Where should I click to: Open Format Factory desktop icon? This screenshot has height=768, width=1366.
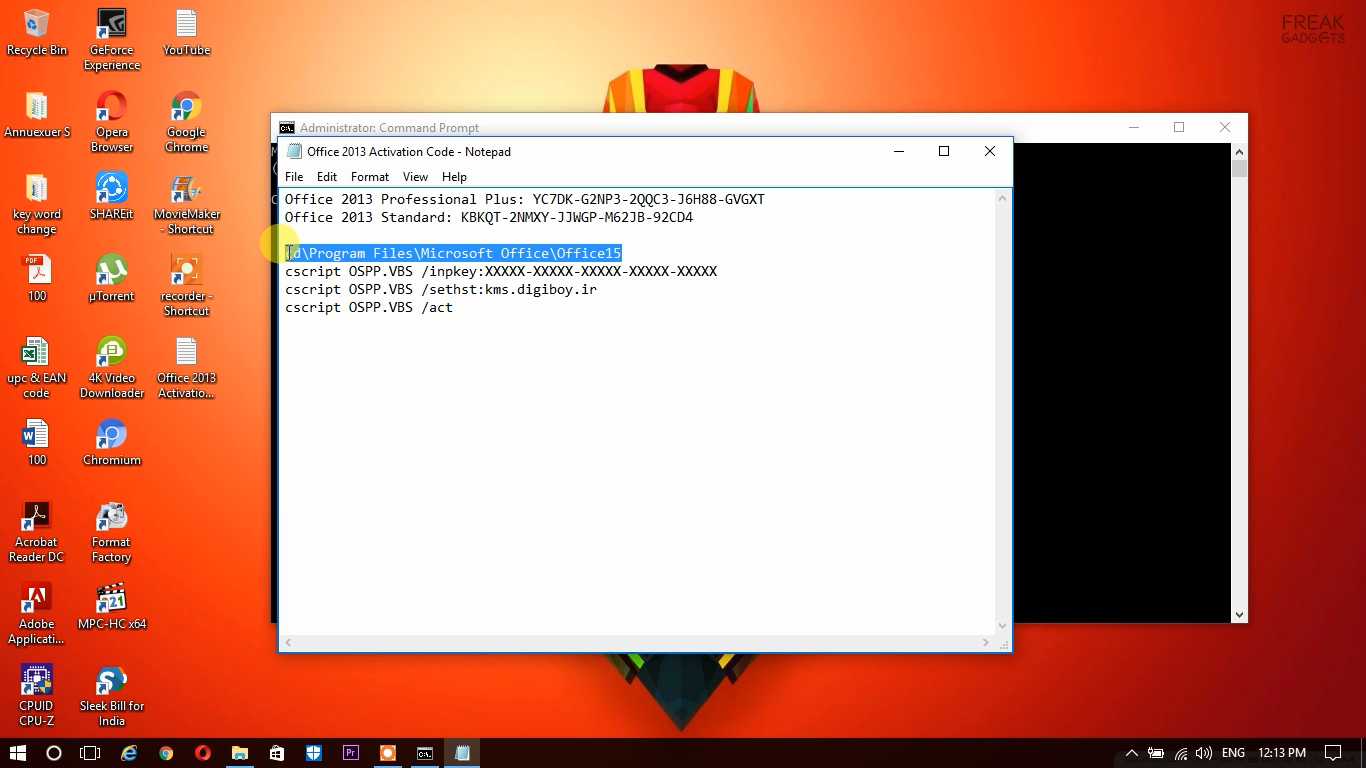tap(112, 532)
